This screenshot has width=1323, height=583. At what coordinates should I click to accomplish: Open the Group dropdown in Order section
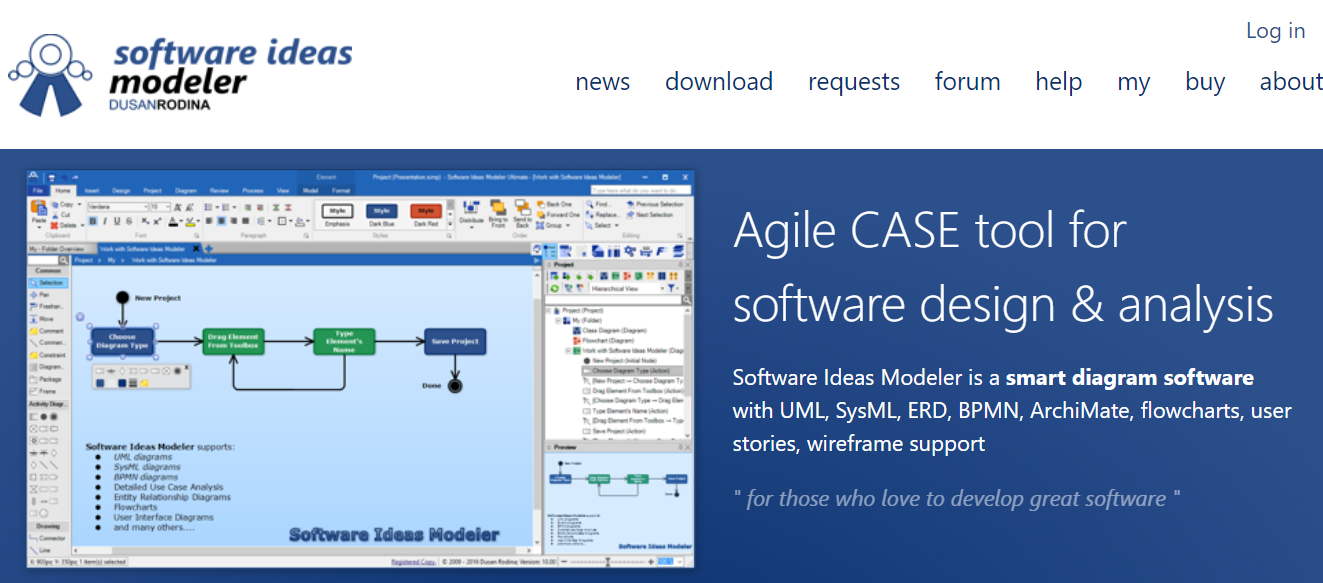click(x=553, y=225)
